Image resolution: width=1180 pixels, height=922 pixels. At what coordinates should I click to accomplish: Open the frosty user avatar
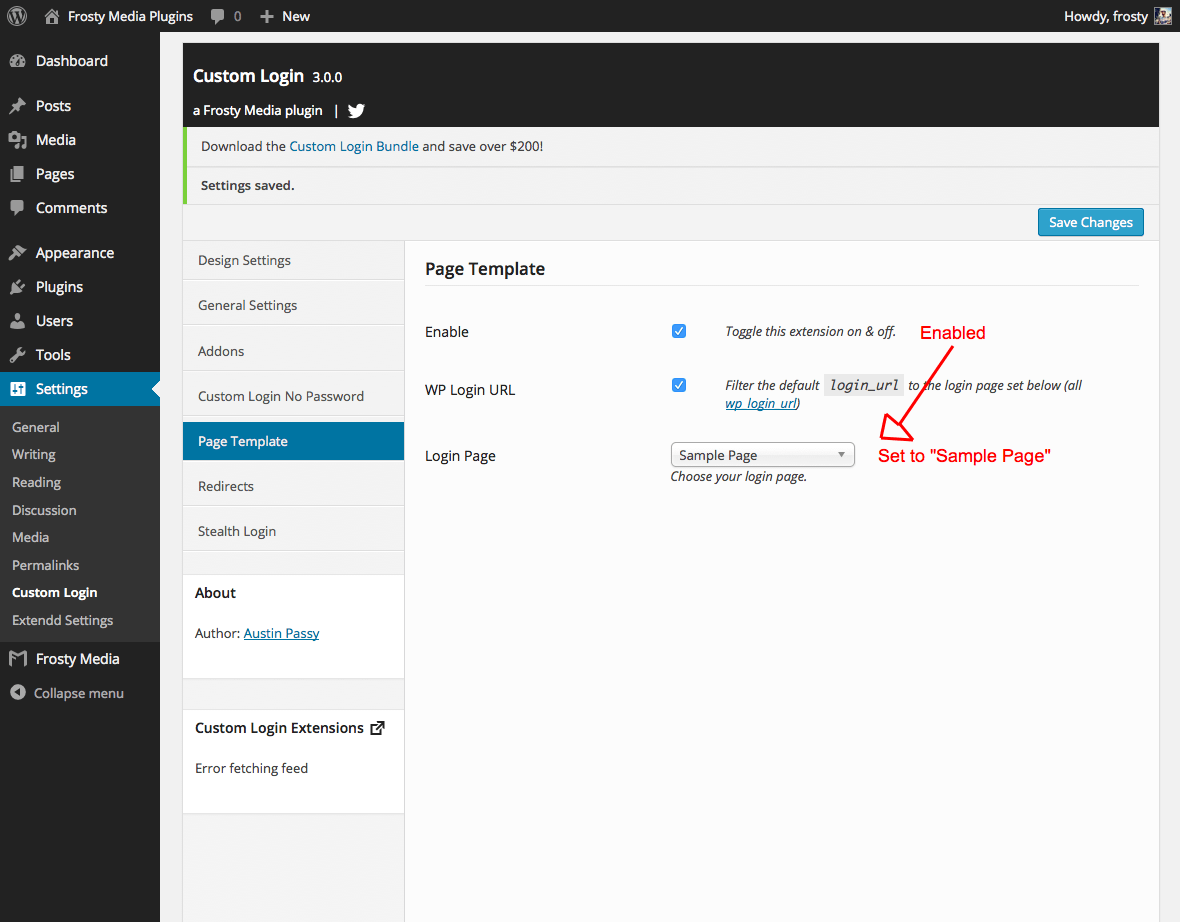1163,16
